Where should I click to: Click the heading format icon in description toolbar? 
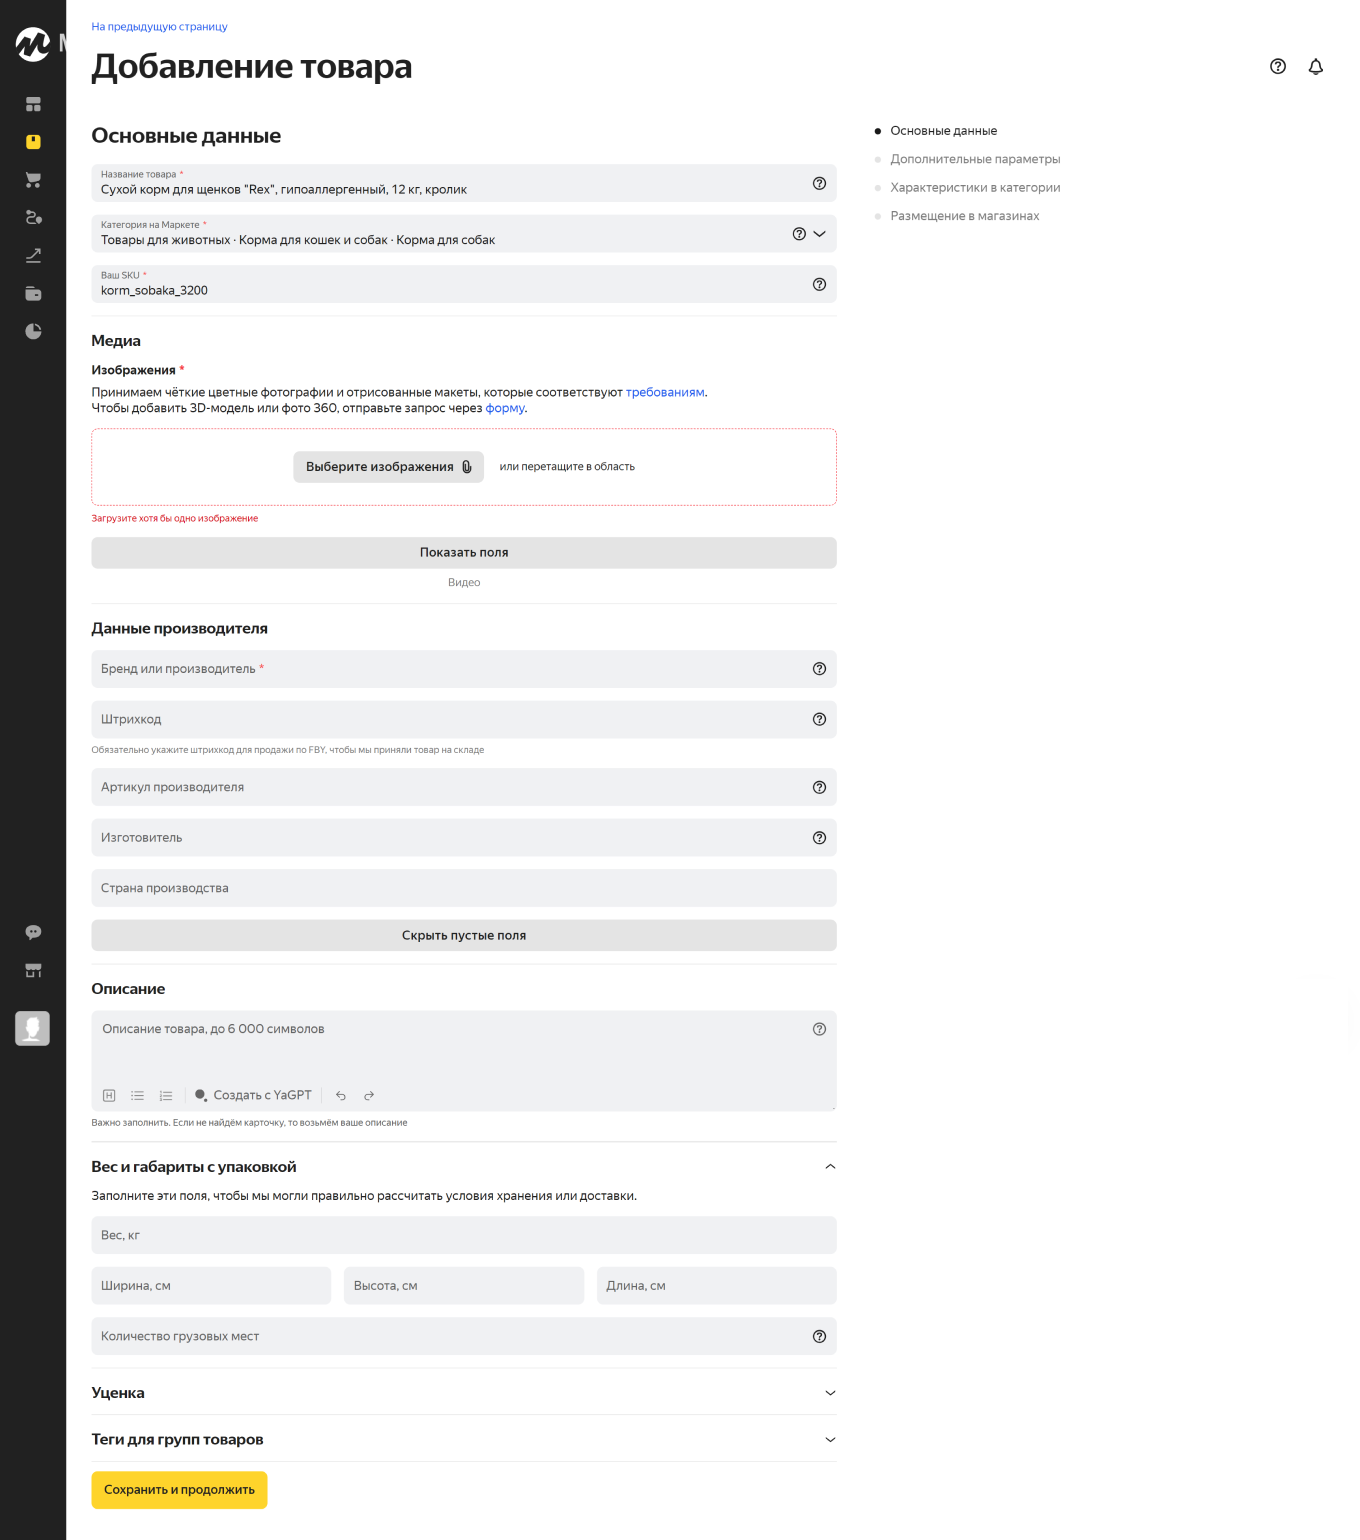109,1096
